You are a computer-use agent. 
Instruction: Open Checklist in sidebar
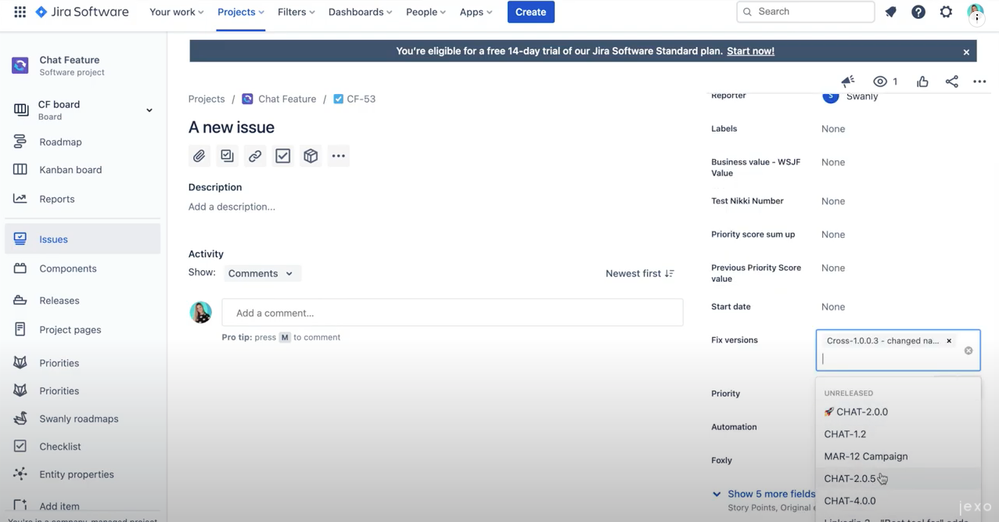(83, 446)
